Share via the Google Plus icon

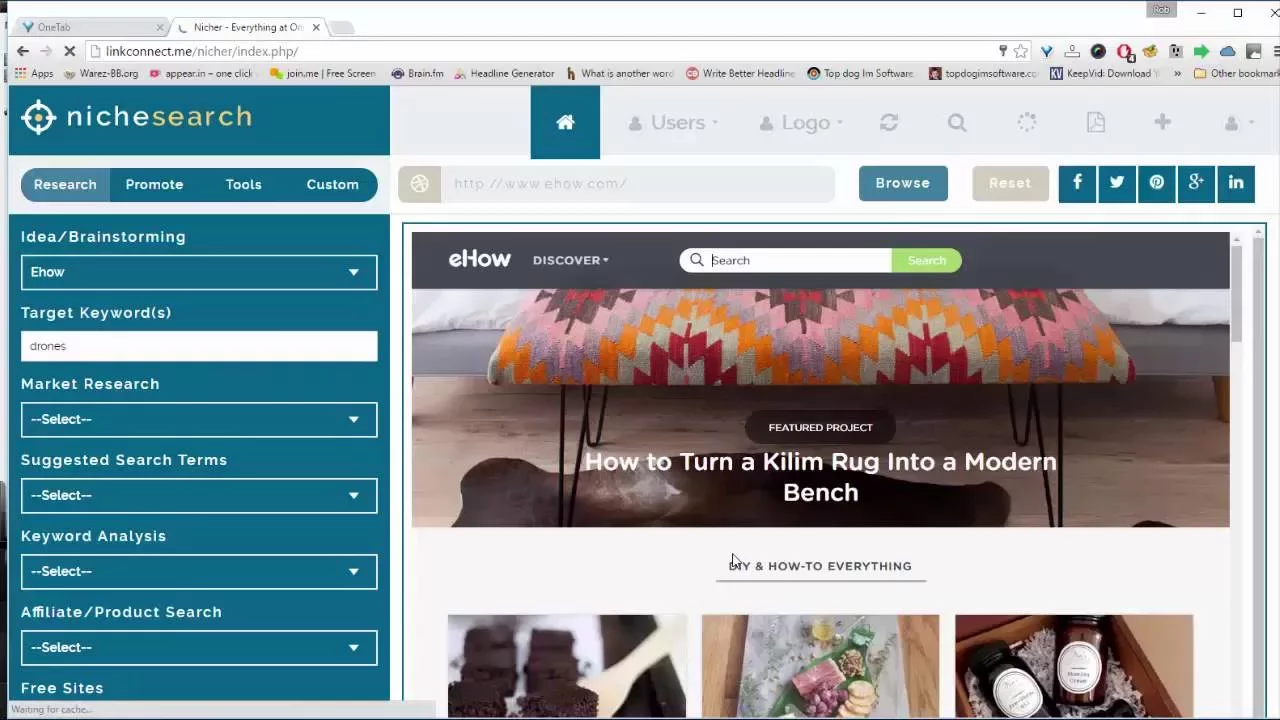(x=1196, y=183)
